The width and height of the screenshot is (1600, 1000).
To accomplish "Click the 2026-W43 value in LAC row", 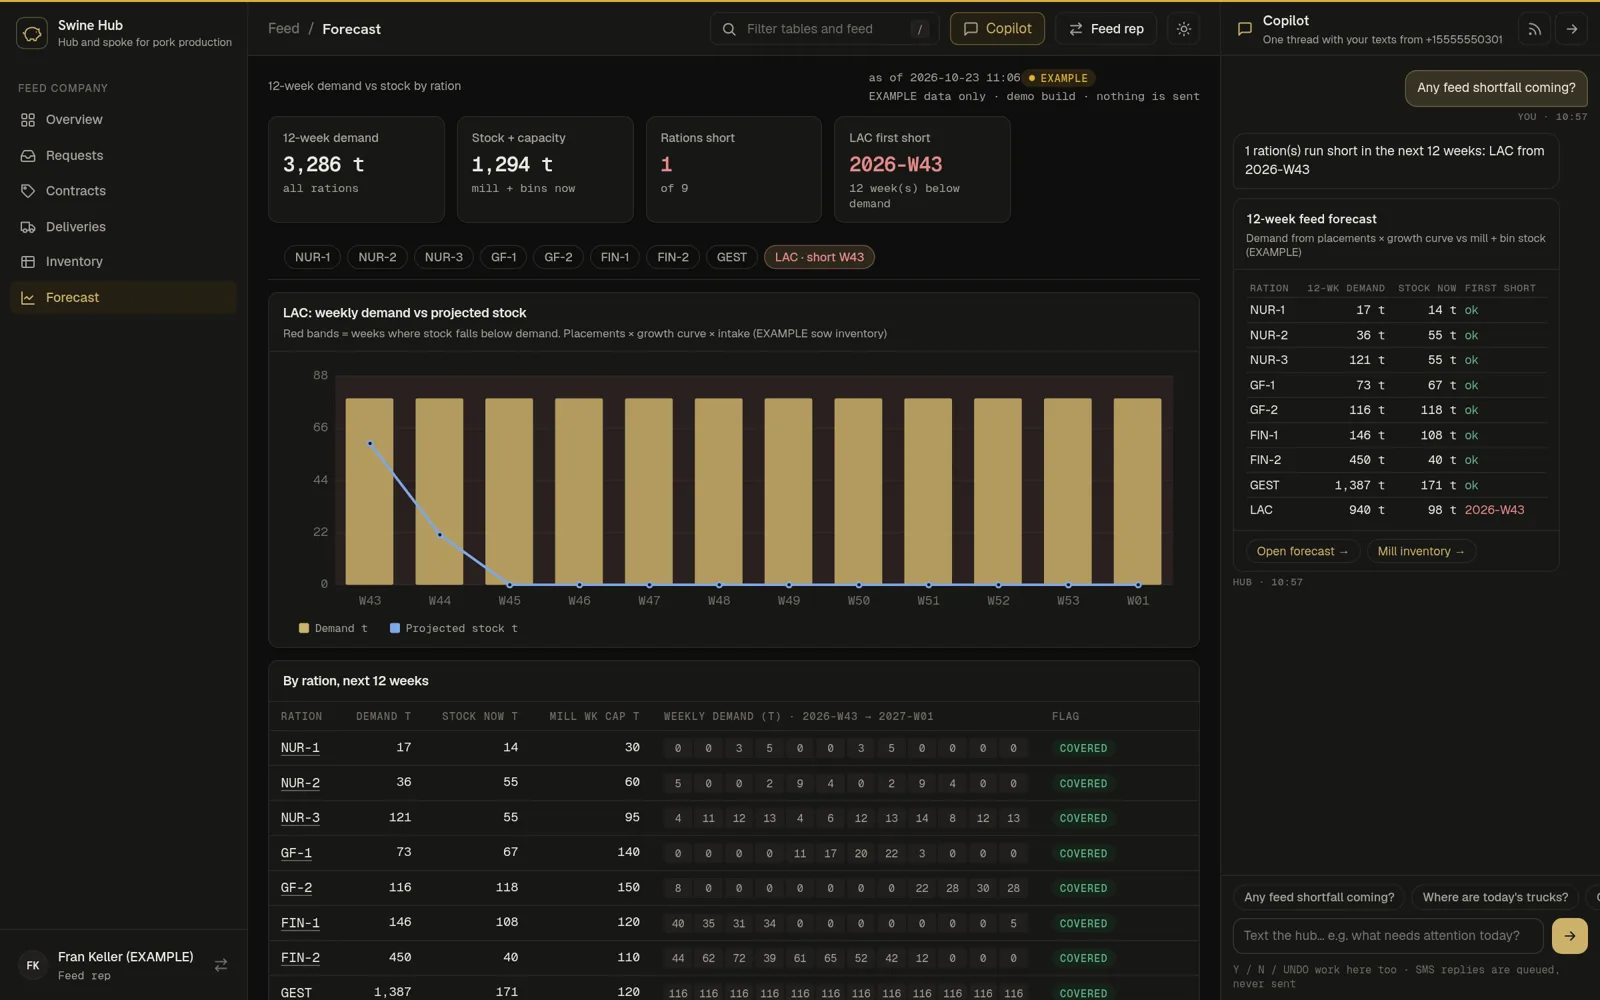I will [1494, 510].
